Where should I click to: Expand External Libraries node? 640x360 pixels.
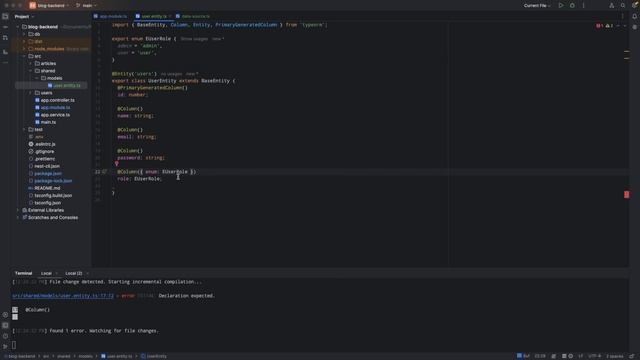click(18, 210)
